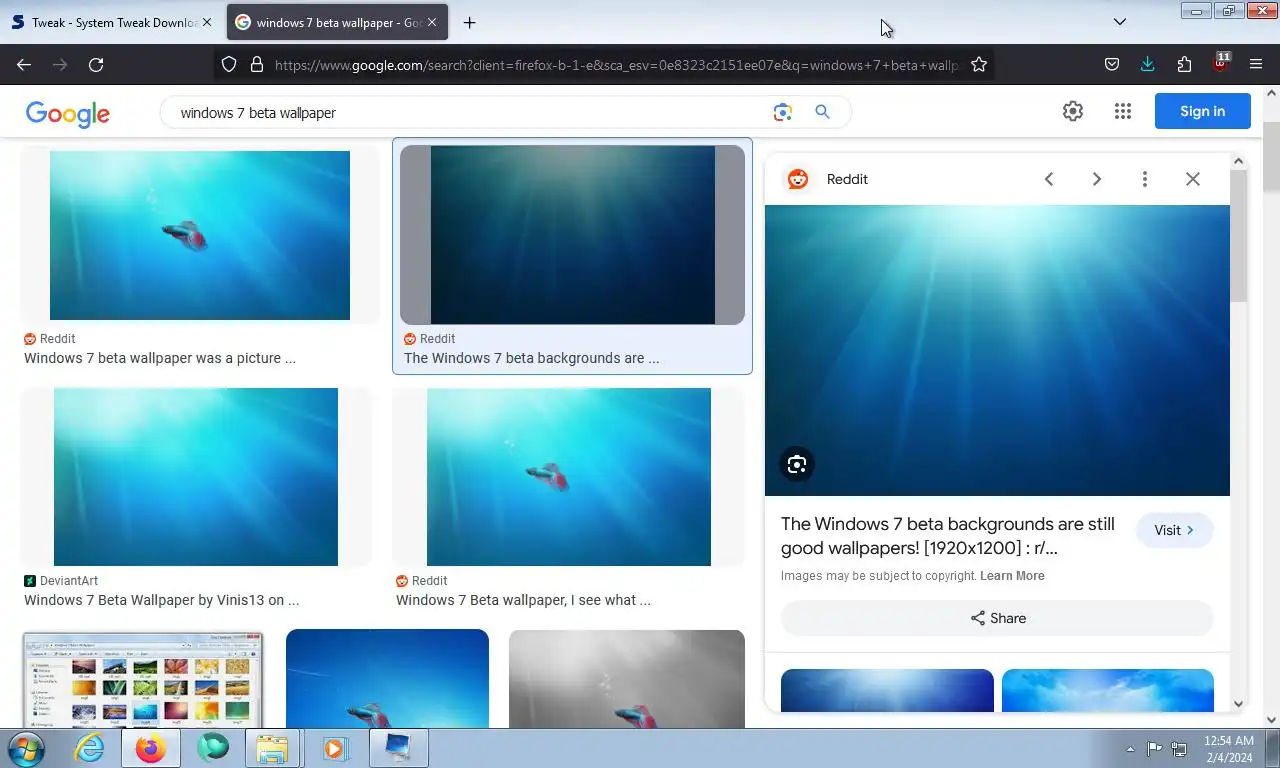Image resolution: width=1280 pixels, height=768 pixels.
Task: Open site info via the padlock icon
Action: click(256, 64)
